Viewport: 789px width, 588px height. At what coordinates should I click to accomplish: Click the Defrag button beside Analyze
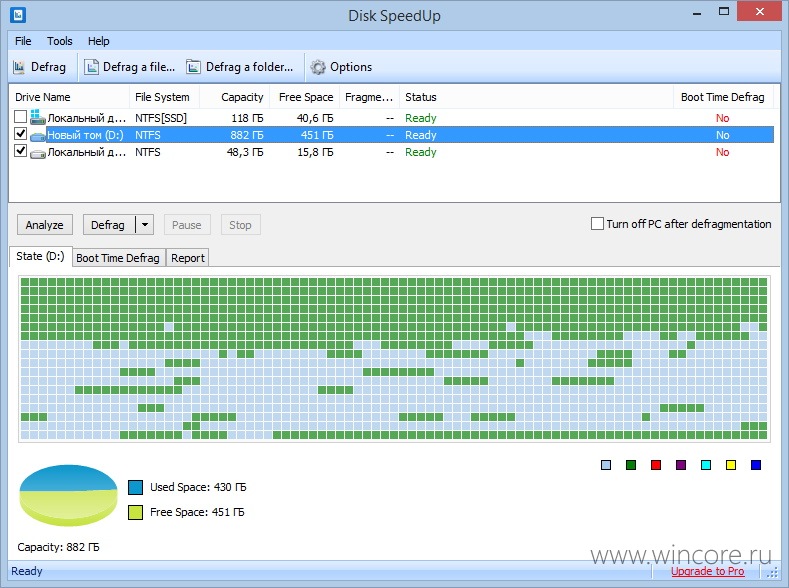point(108,225)
